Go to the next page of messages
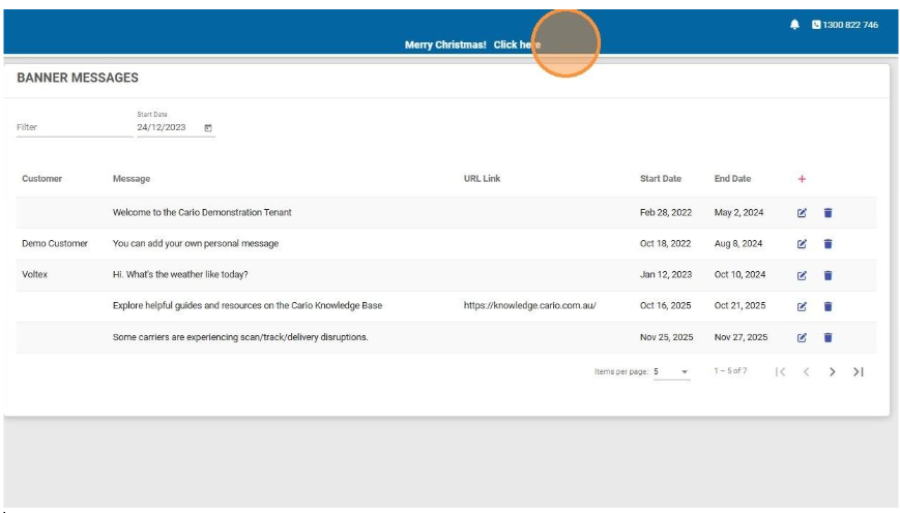 pos(832,372)
